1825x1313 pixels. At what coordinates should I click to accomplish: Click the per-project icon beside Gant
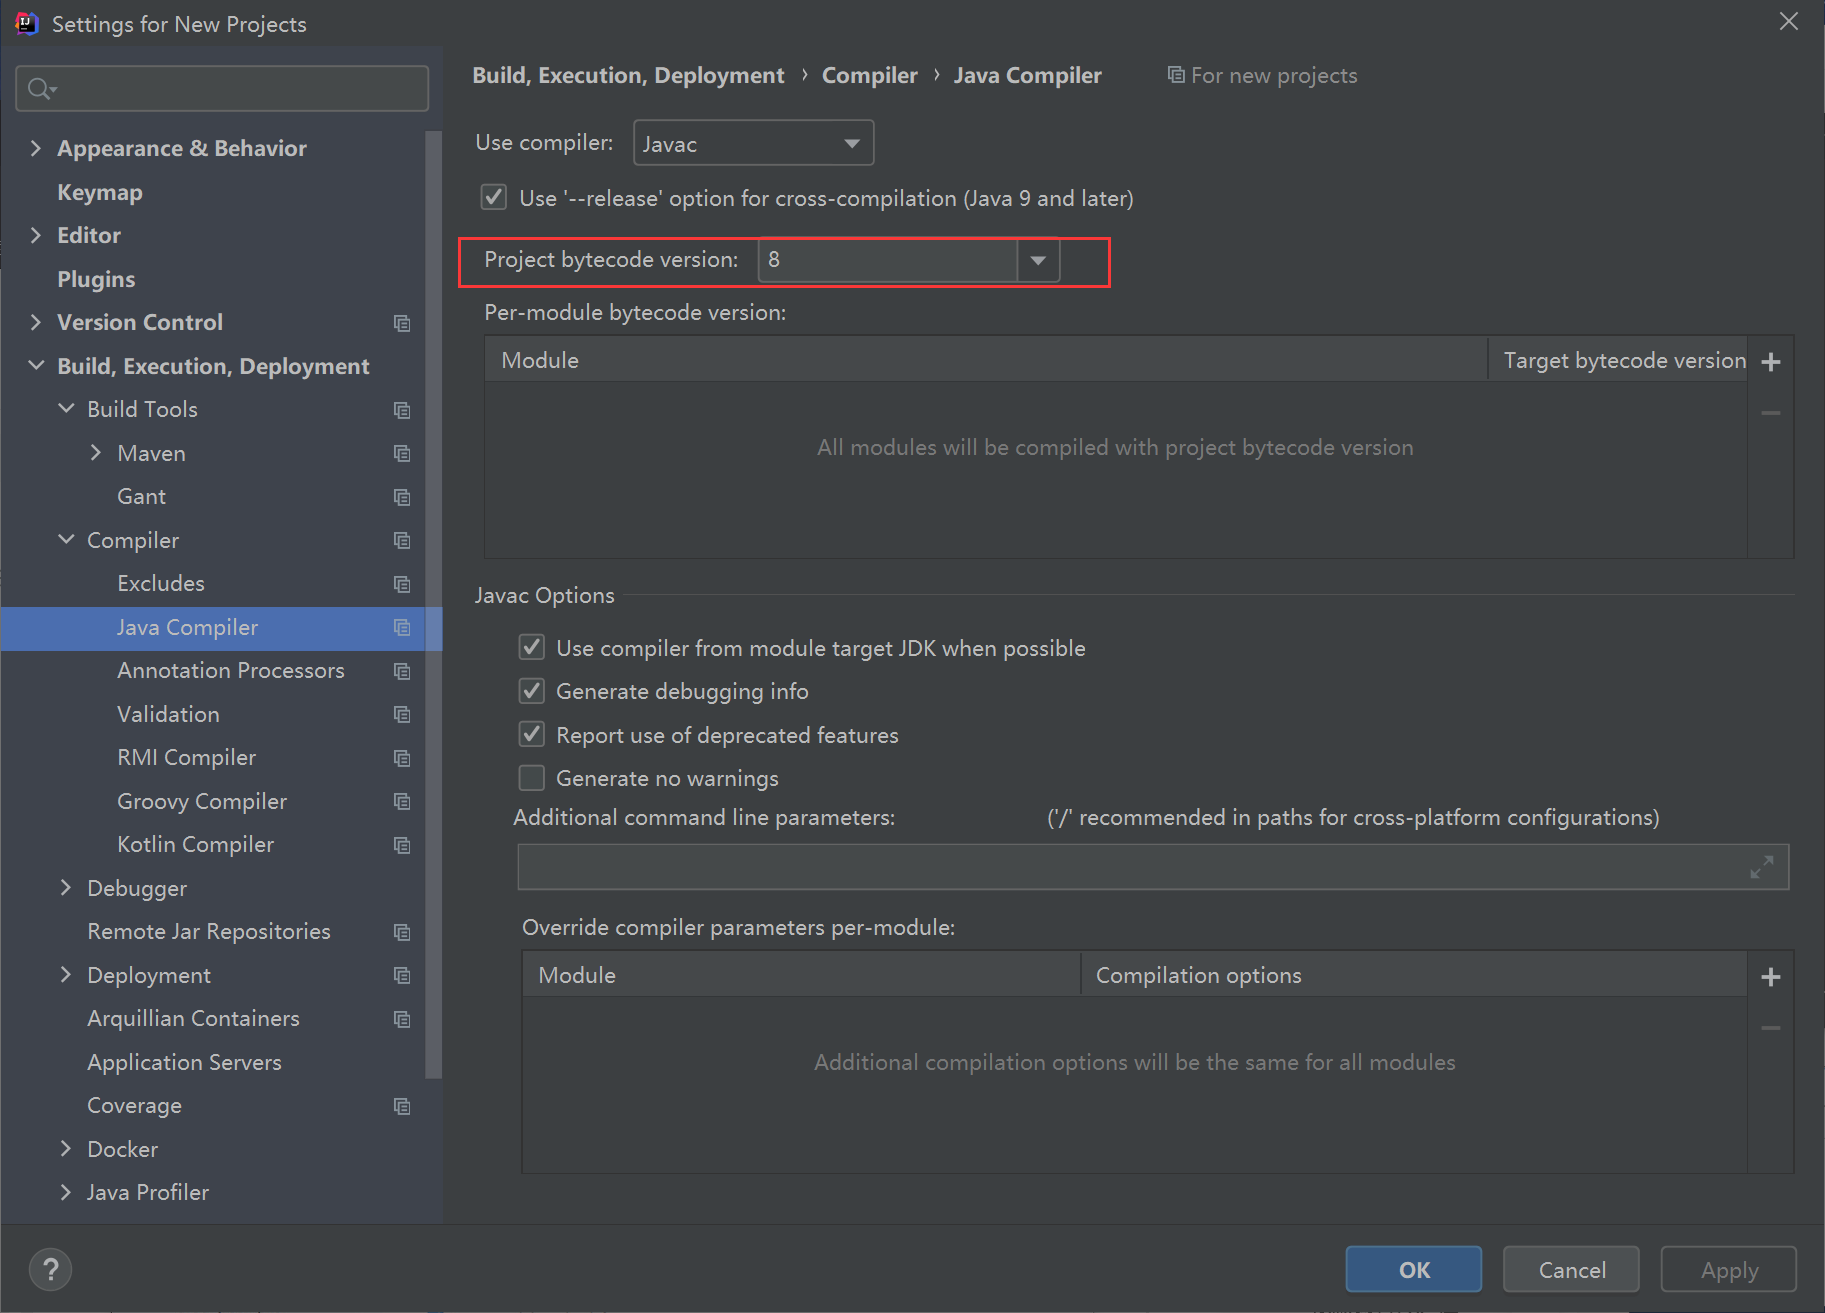pyautogui.click(x=402, y=497)
